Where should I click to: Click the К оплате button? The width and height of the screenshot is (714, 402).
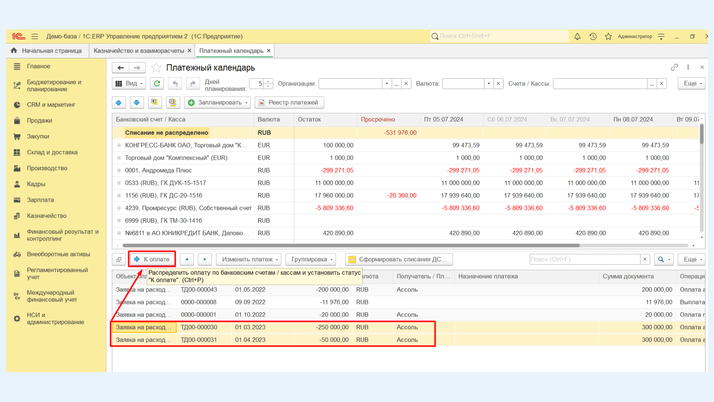[152, 259]
